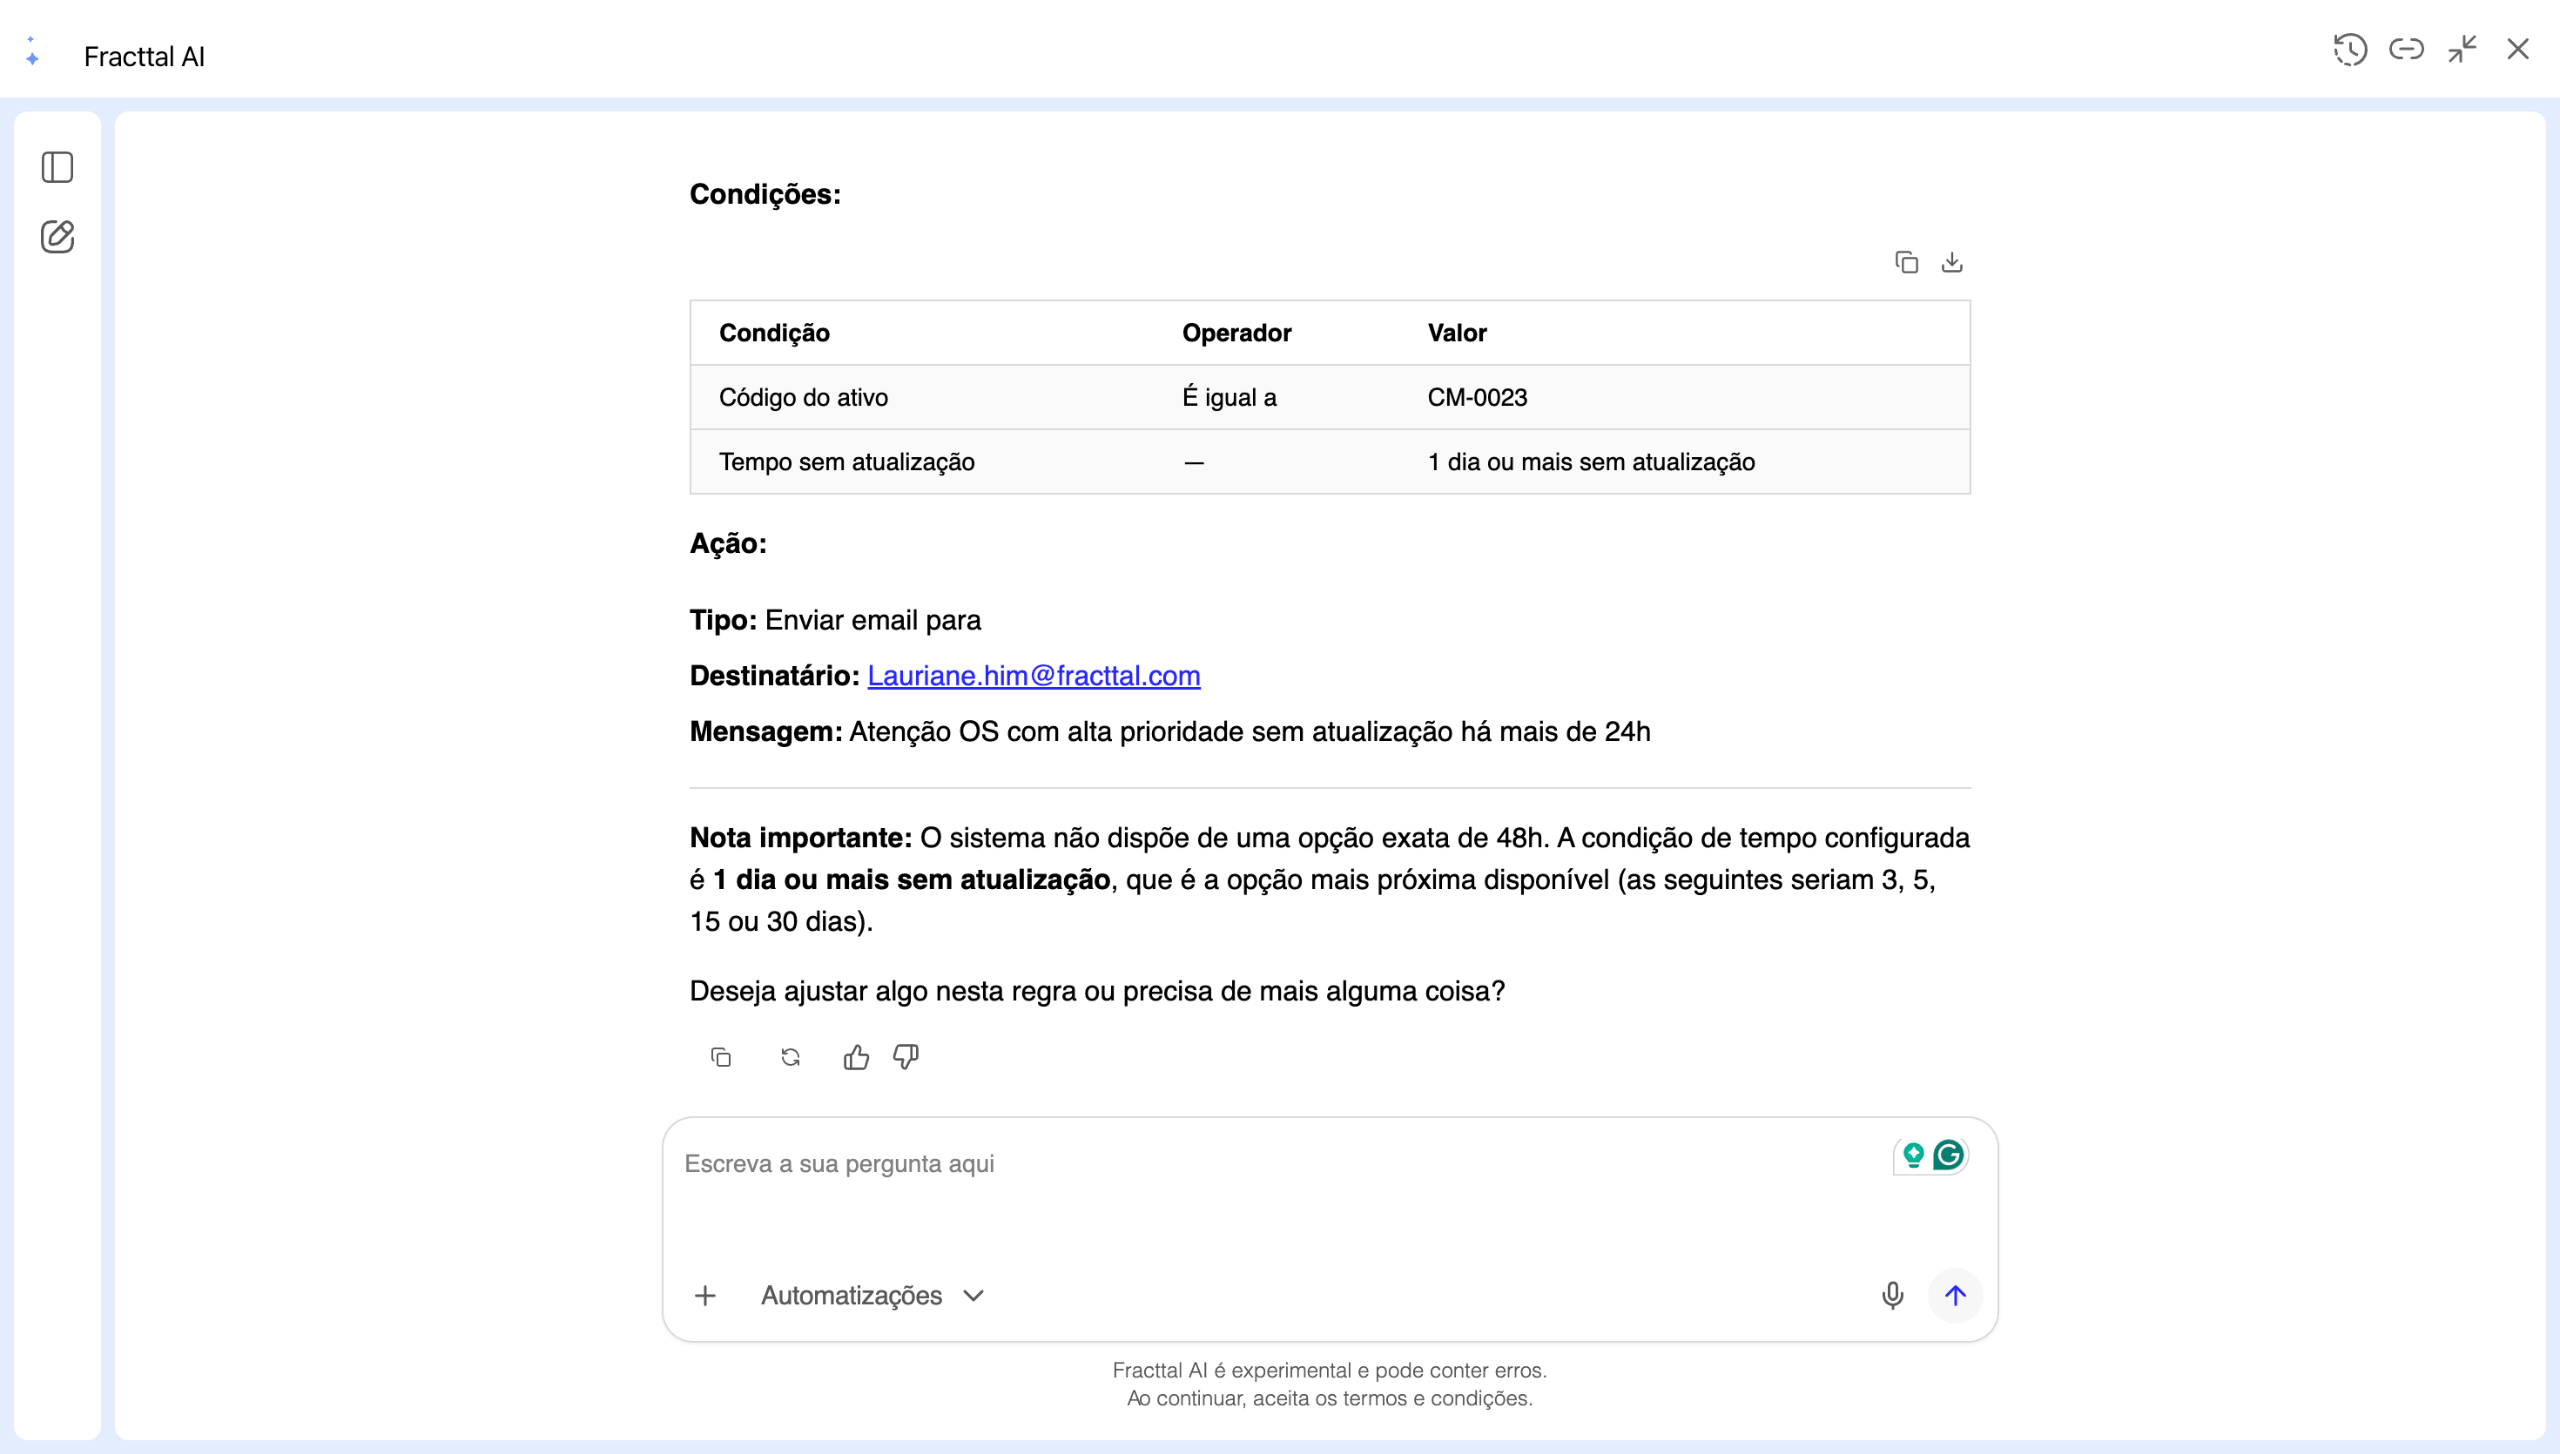Download the conditions table
The image size is (2560, 1454).
coord(1952,262)
